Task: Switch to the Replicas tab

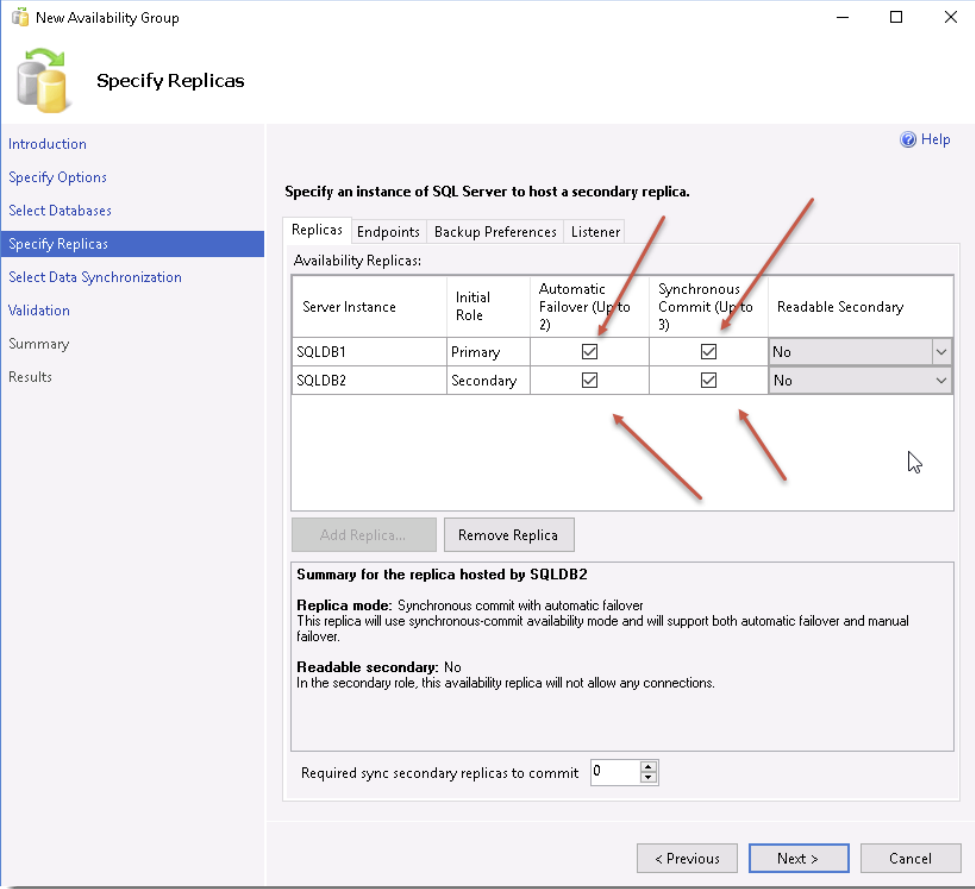Action: (317, 230)
